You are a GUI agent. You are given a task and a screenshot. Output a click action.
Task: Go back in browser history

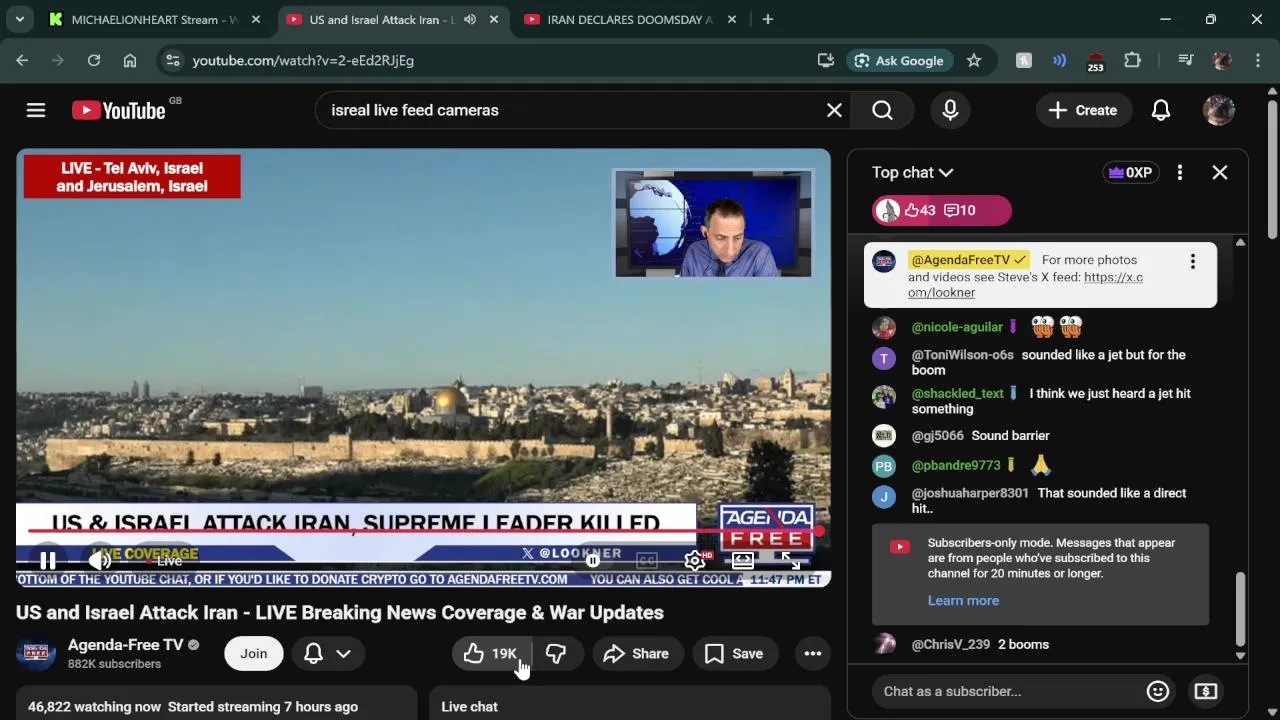(22, 60)
